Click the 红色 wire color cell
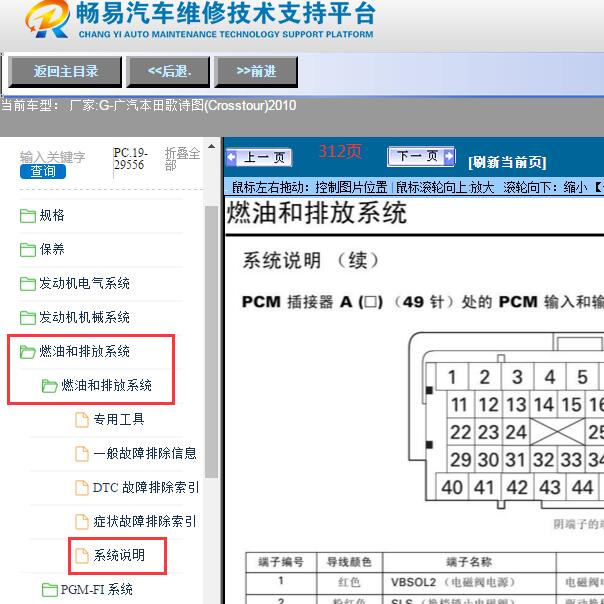This screenshot has width=604, height=604. (349, 582)
